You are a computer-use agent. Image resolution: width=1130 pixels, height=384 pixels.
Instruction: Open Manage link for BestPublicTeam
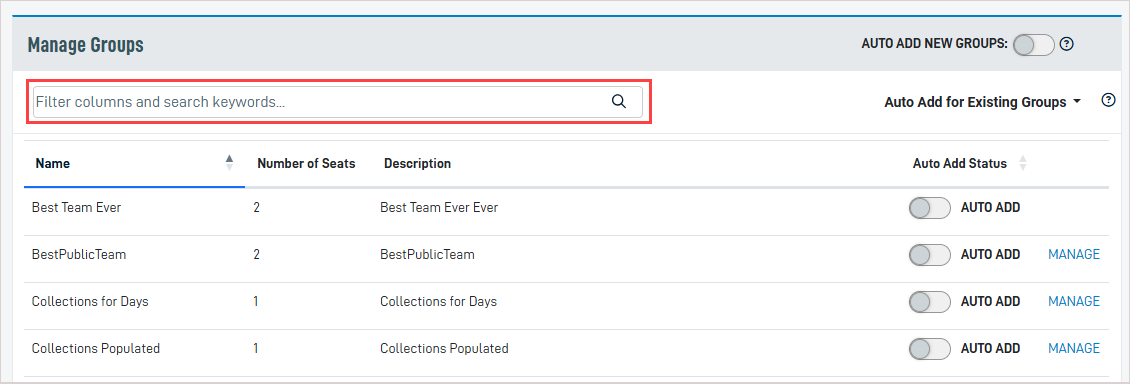tap(1074, 254)
